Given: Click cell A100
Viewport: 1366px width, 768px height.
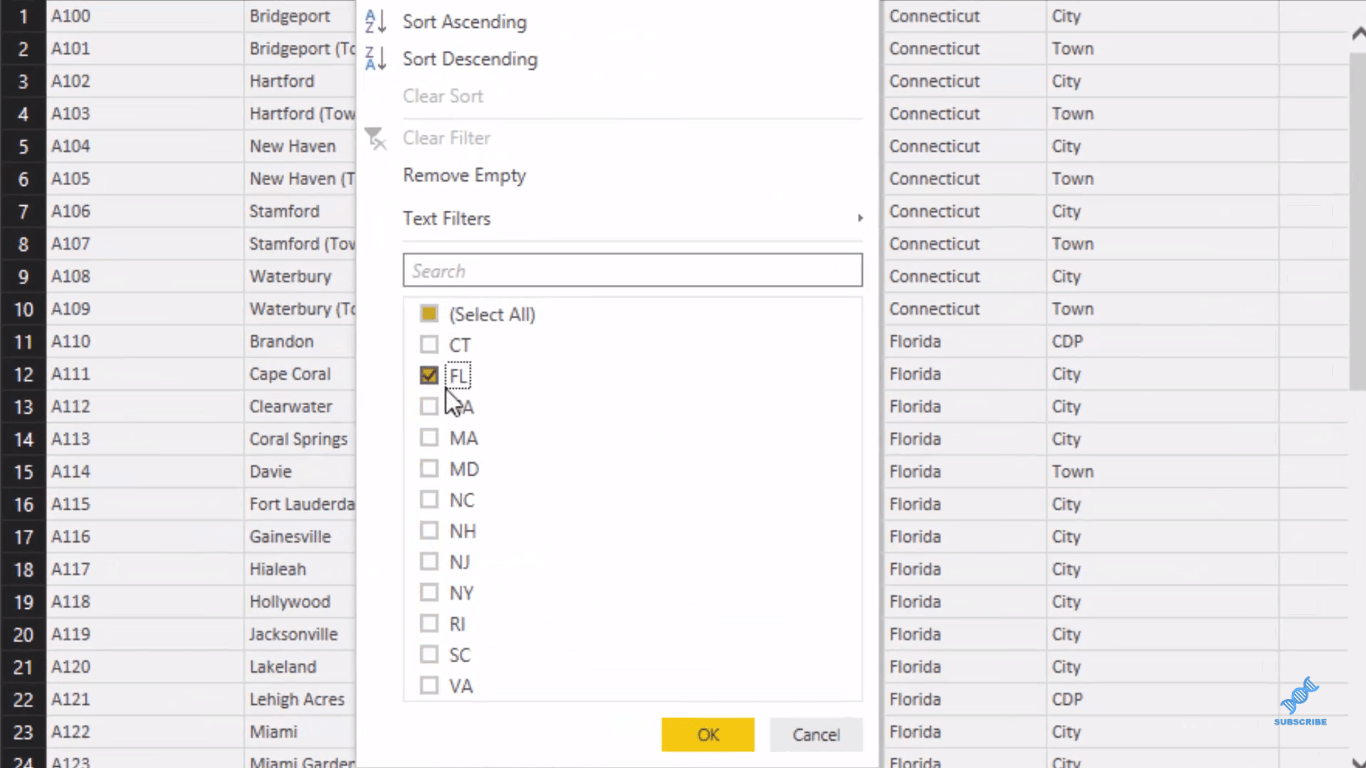Looking at the screenshot, I should pyautogui.click(x=145, y=16).
